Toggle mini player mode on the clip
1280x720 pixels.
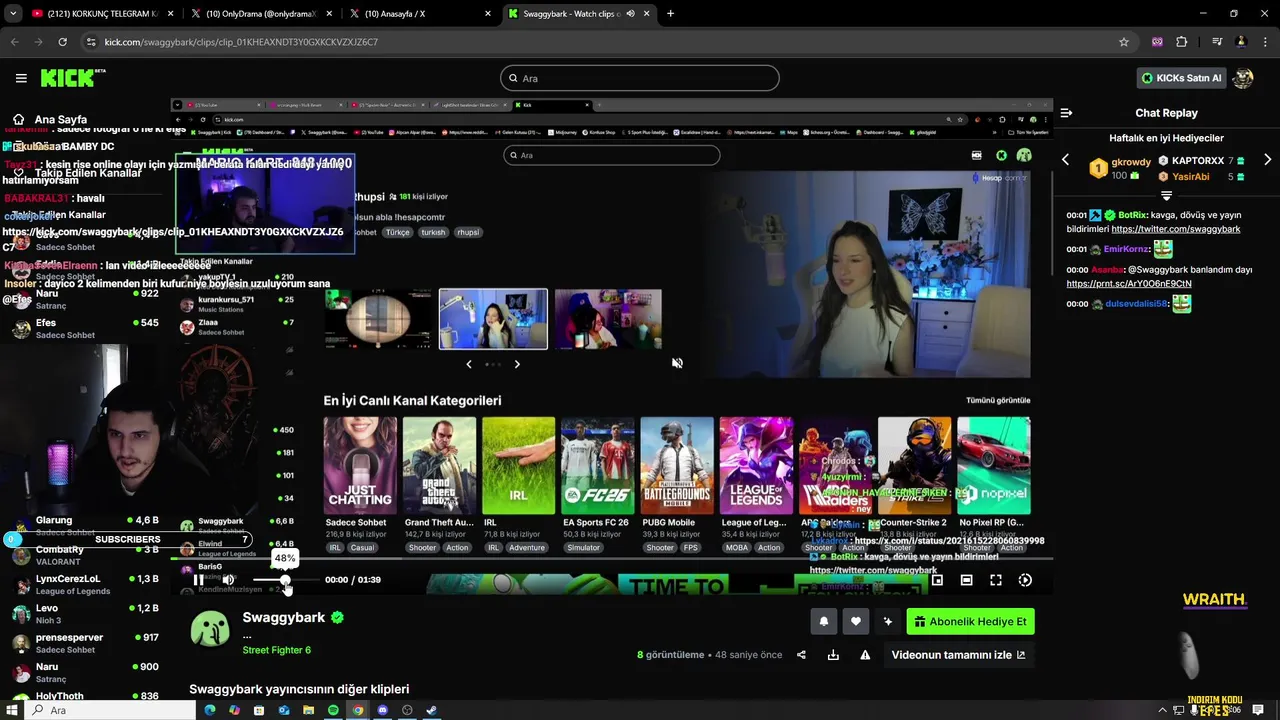coord(937,580)
